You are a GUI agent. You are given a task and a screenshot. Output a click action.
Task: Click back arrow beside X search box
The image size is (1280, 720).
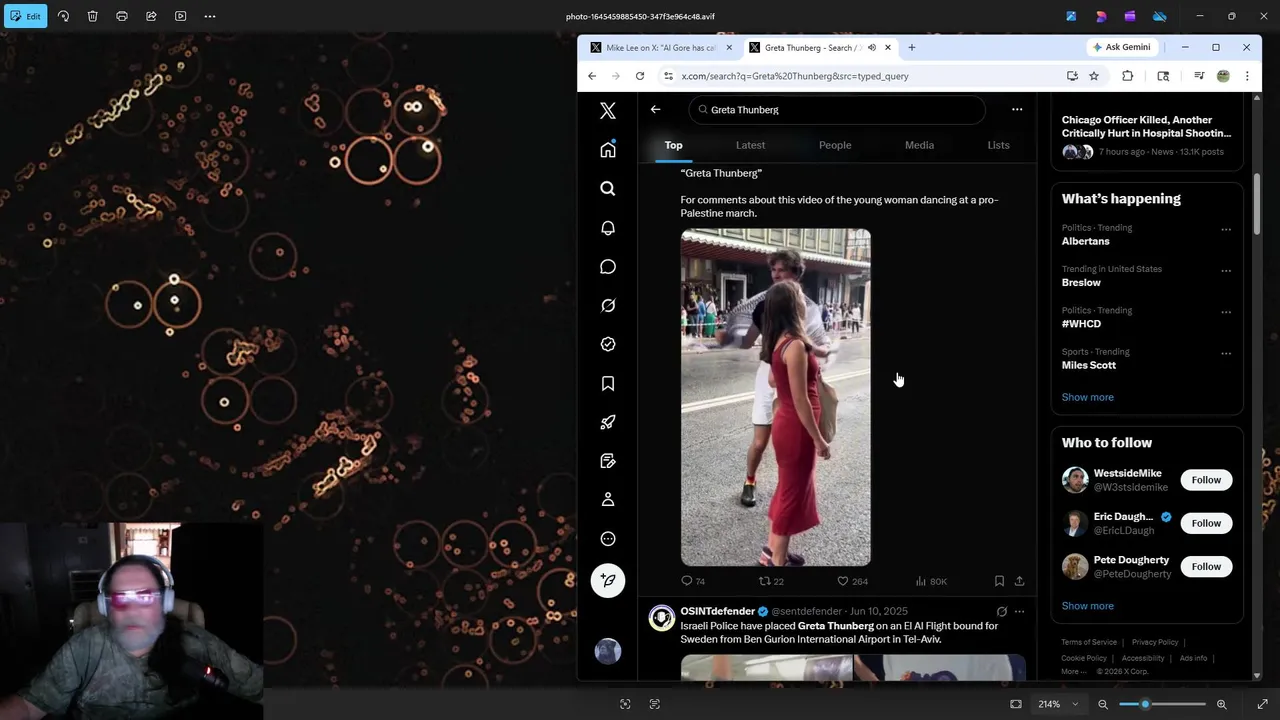click(x=655, y=110)
